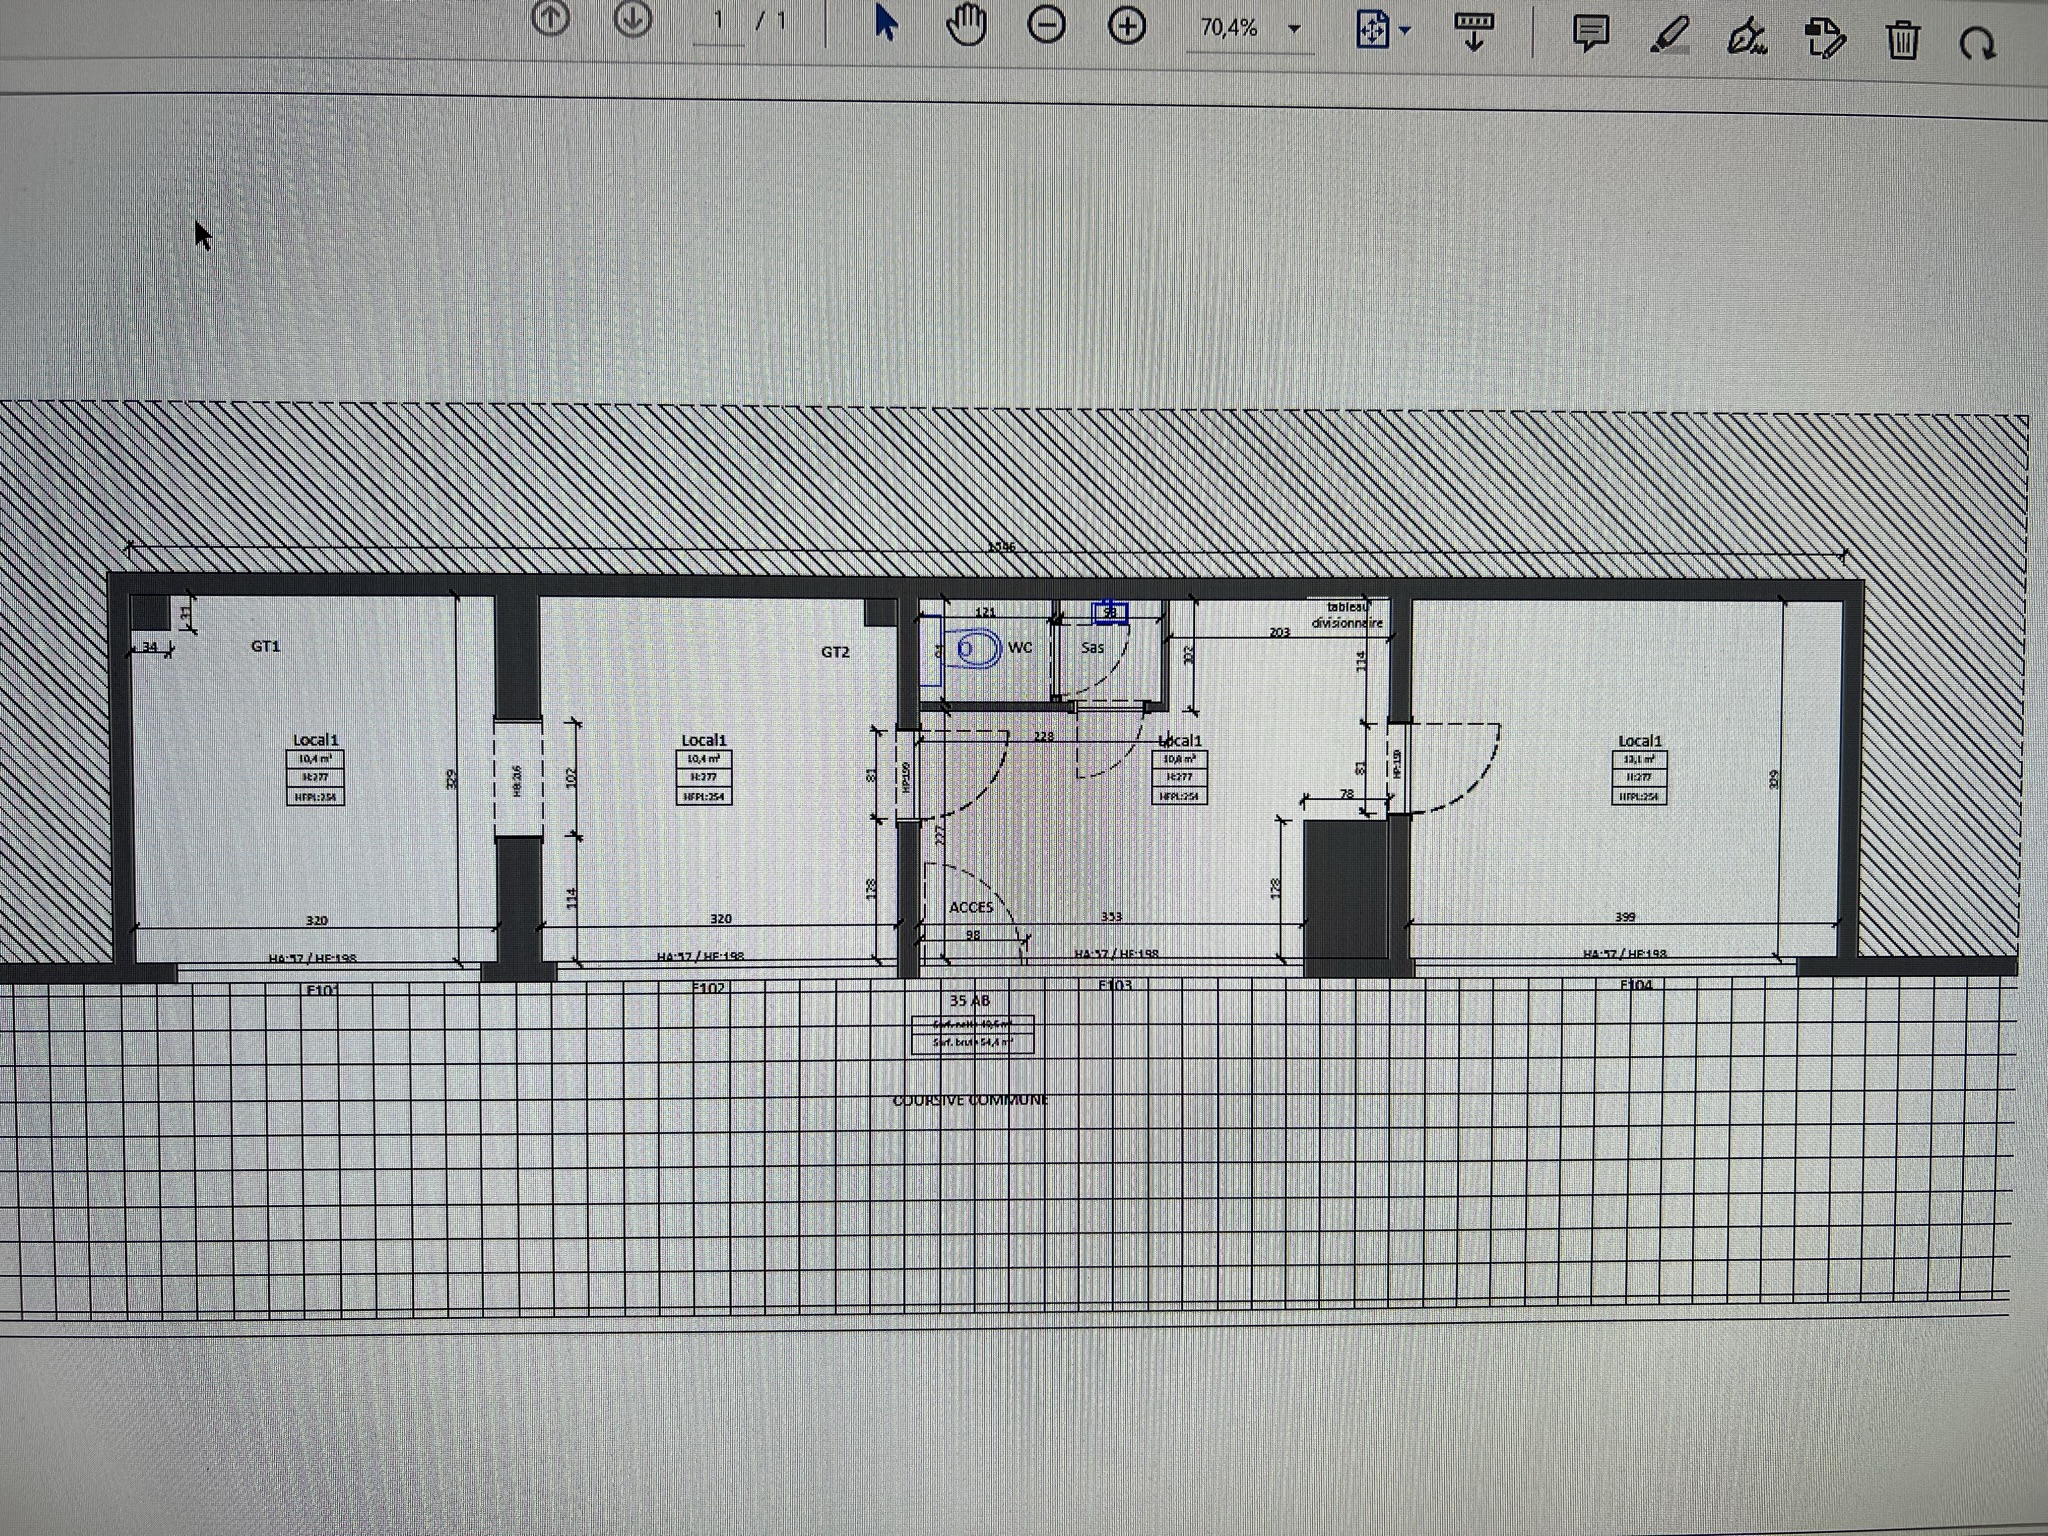Viewport: 2048px width, 1536px height.
Task: Click the page number input field
Action: 718,22
